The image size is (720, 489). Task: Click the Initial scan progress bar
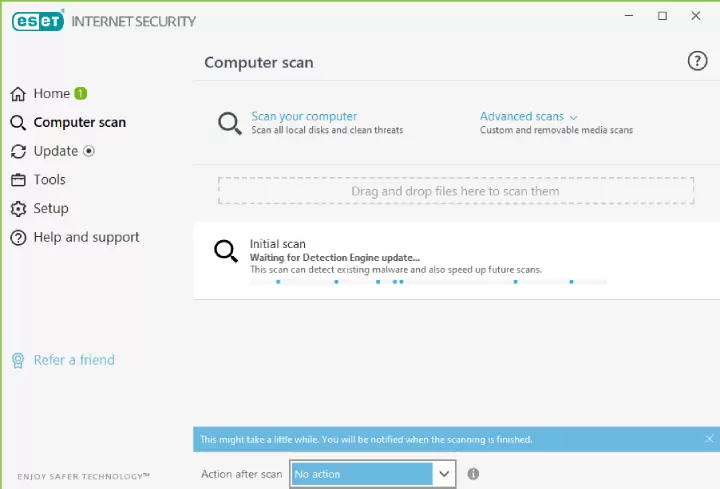point(428,282)
